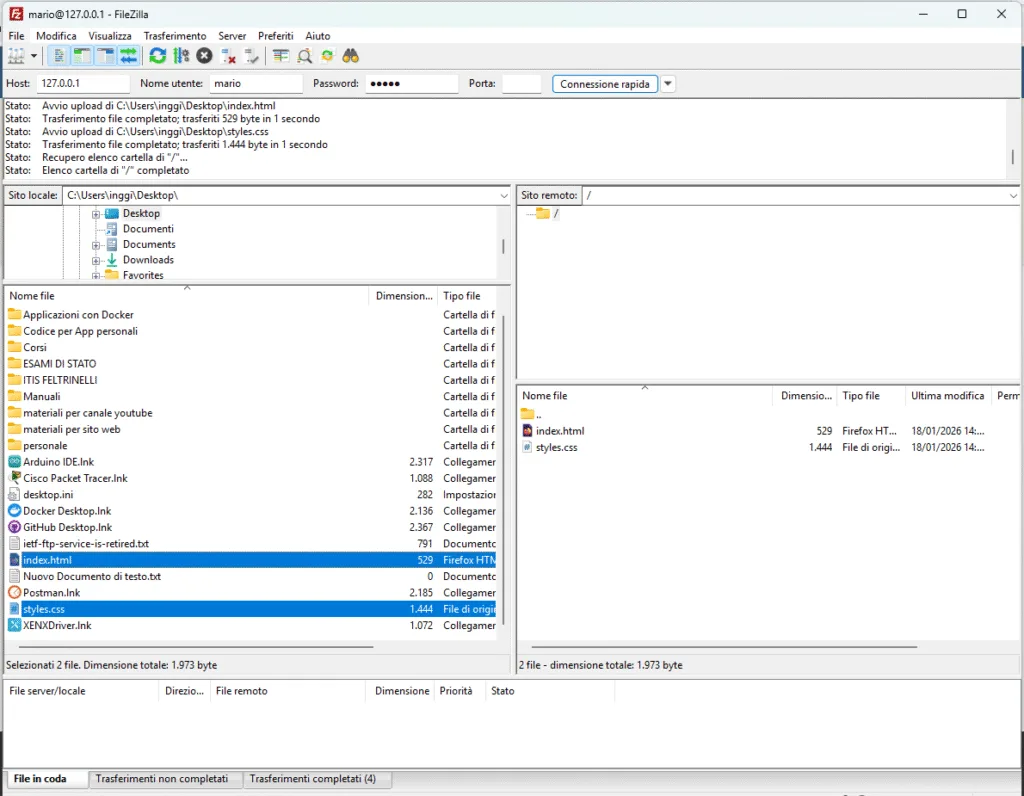This screenshot has height=796, width=1024.
Task: Expand the Sito locale path dropdown
Action: click(x=503, y=195)
